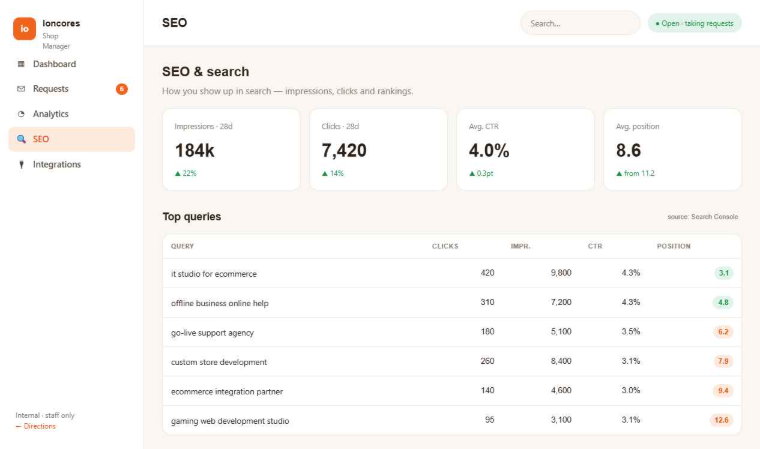The width and height of the screenshot is (760, 449).
Task: Click CTR value 3.5%
Action: (631, 332)
